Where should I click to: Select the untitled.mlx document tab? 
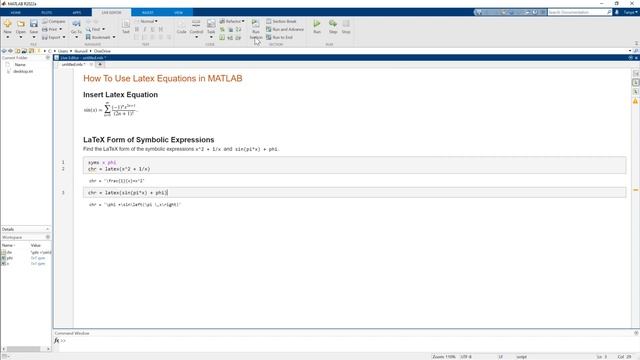[73, 64]
